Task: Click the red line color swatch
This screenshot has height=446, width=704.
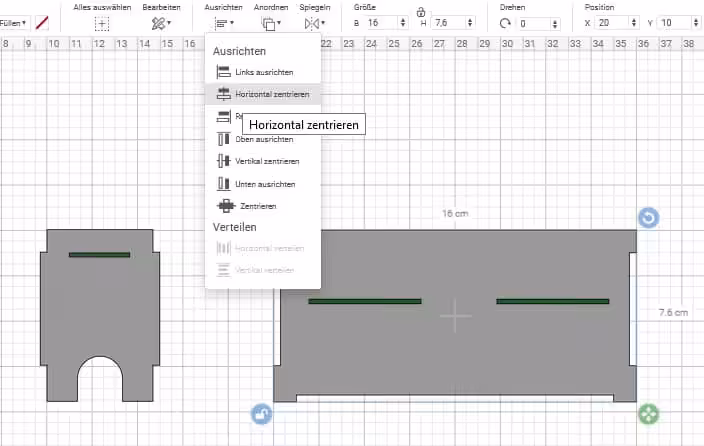Action: pyautogui.click(x=42, y=22)
